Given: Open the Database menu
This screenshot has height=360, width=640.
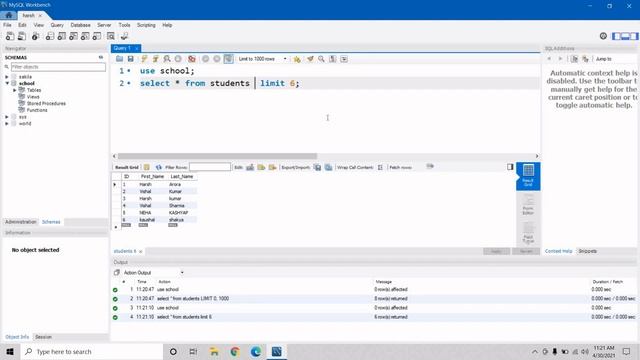Looking at the screenshot, I should tap(80, 25).
